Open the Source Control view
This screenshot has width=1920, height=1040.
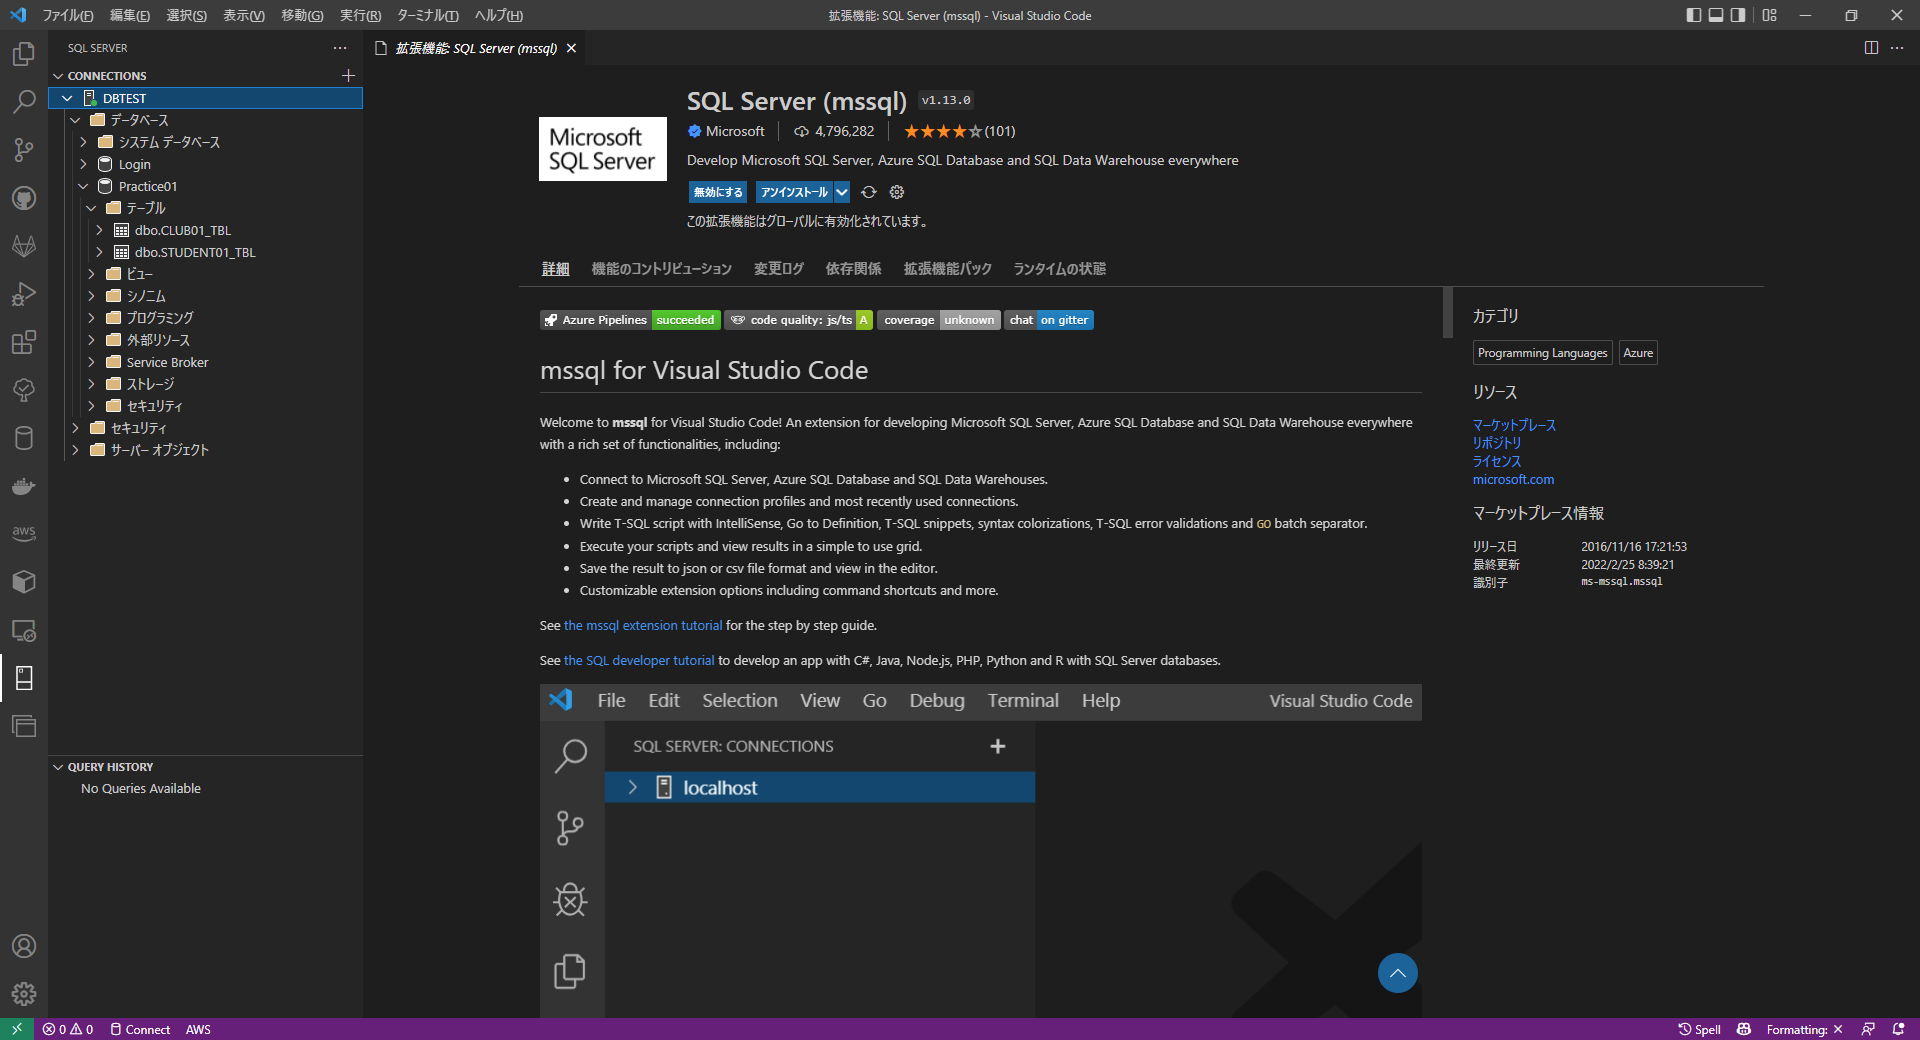24,150
